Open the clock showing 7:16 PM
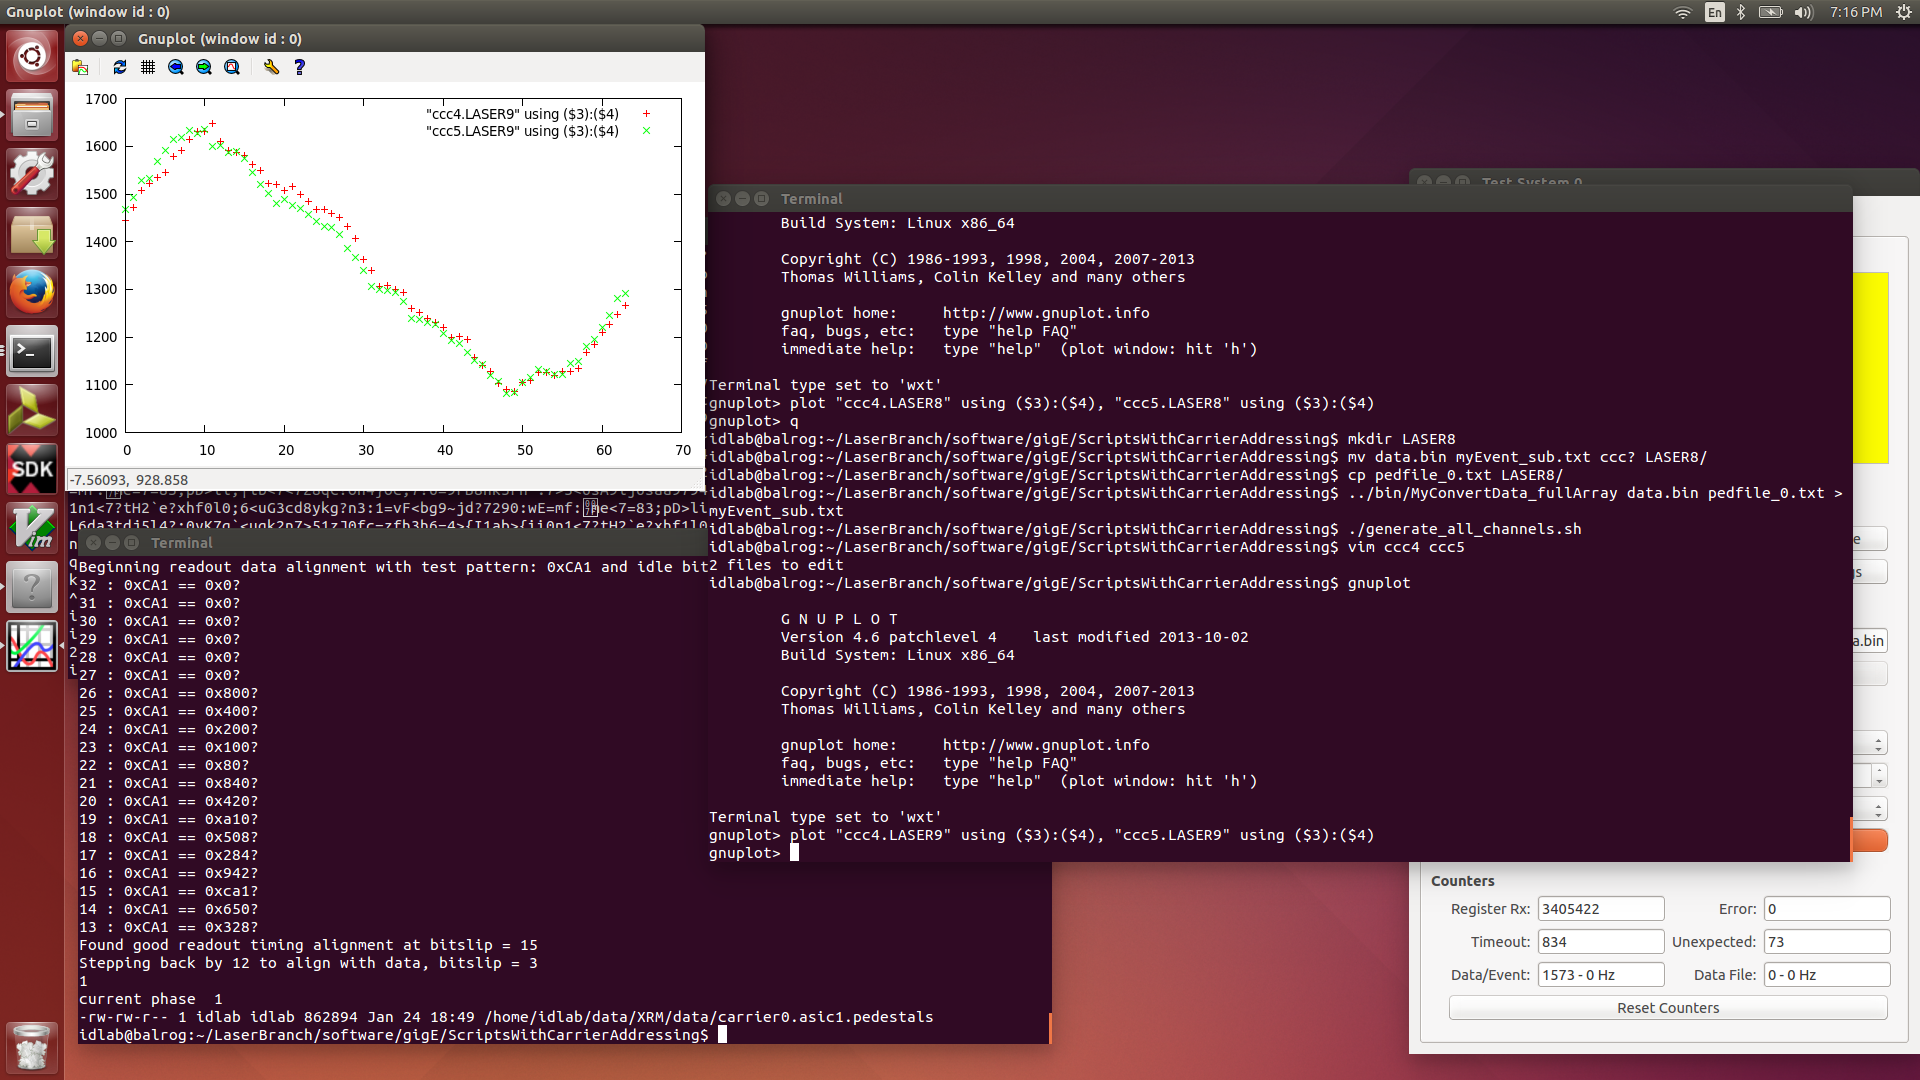This screenshot has width=1920, height=1080. click(1855, 12)
